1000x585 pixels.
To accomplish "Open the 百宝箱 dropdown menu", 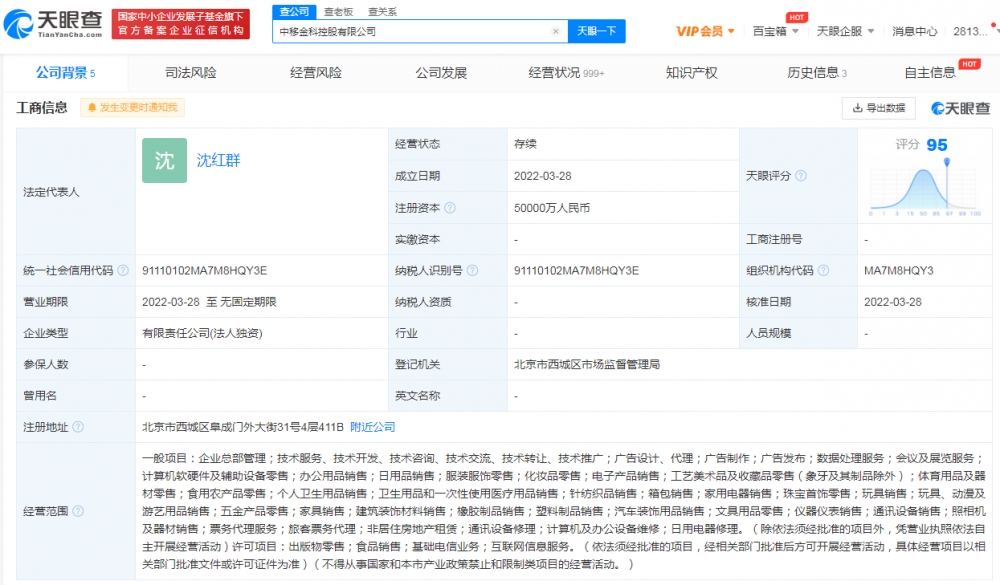I will [776, 31].
